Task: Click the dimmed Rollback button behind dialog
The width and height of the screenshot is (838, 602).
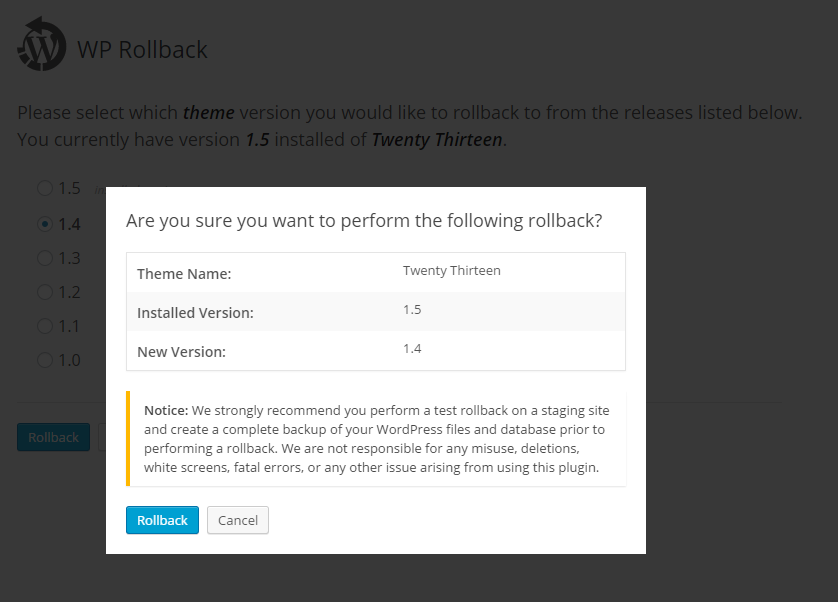Action: (x=53, y=437)
